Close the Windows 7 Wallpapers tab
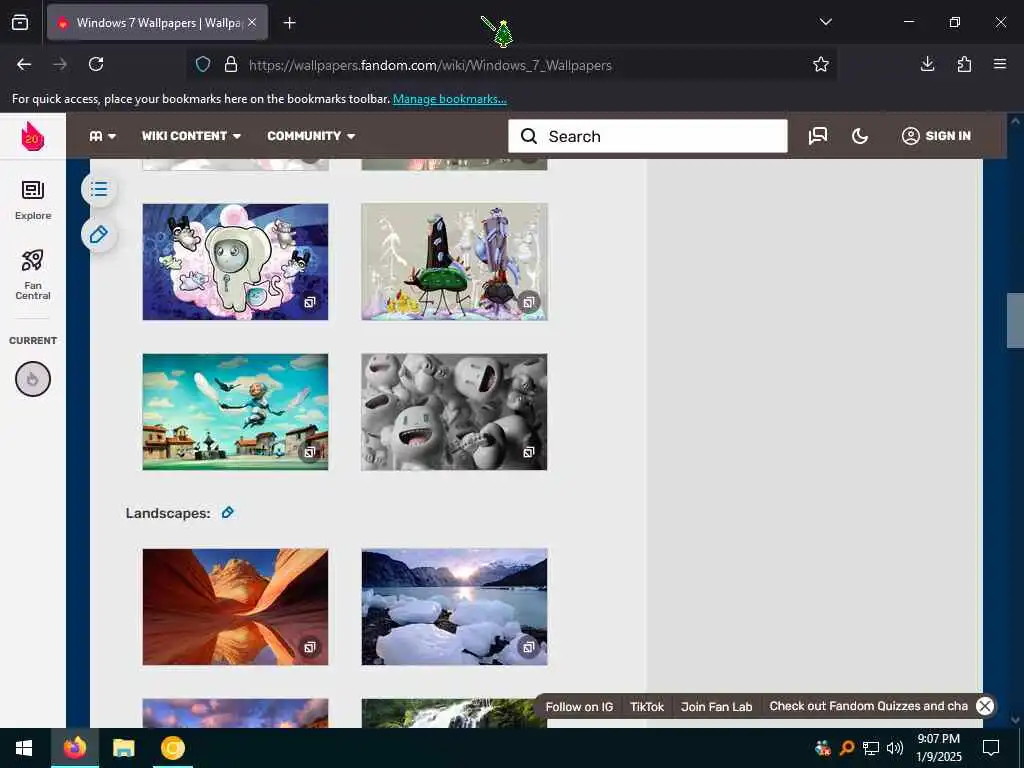Image resolution: width=1024 pixels, height=768 pixels. (252, 22)
